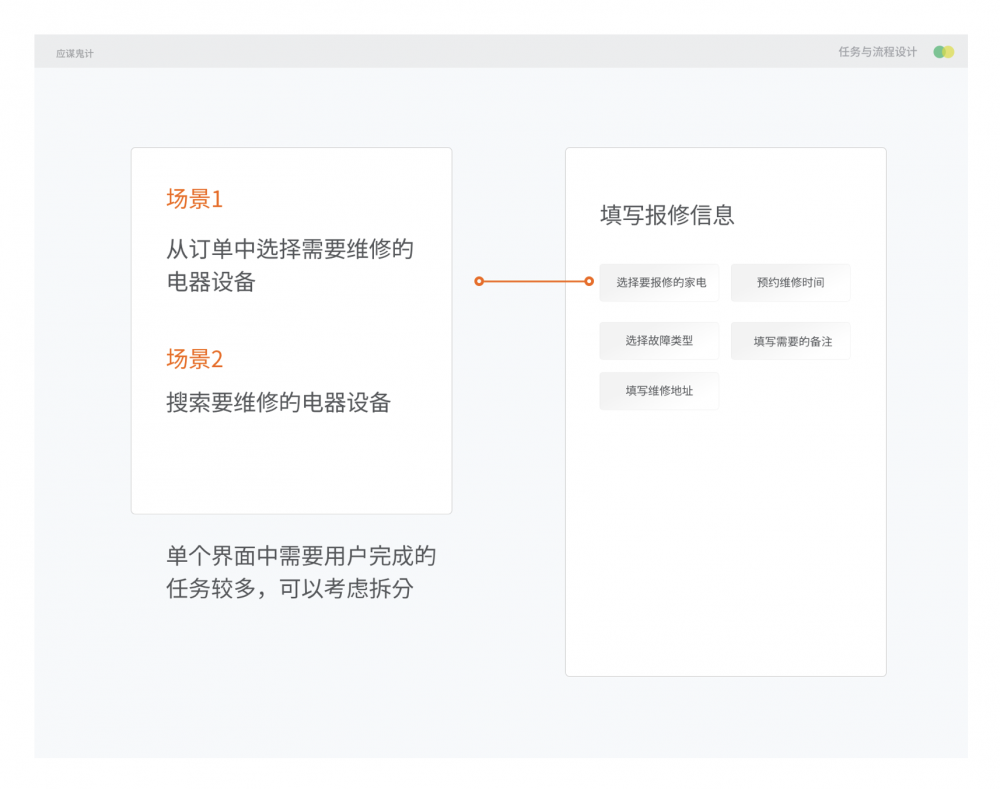This screenshot has width=1000, height=789.
Task: Click the left endpoint dot of the orange connector
Action: coord(479,282)
